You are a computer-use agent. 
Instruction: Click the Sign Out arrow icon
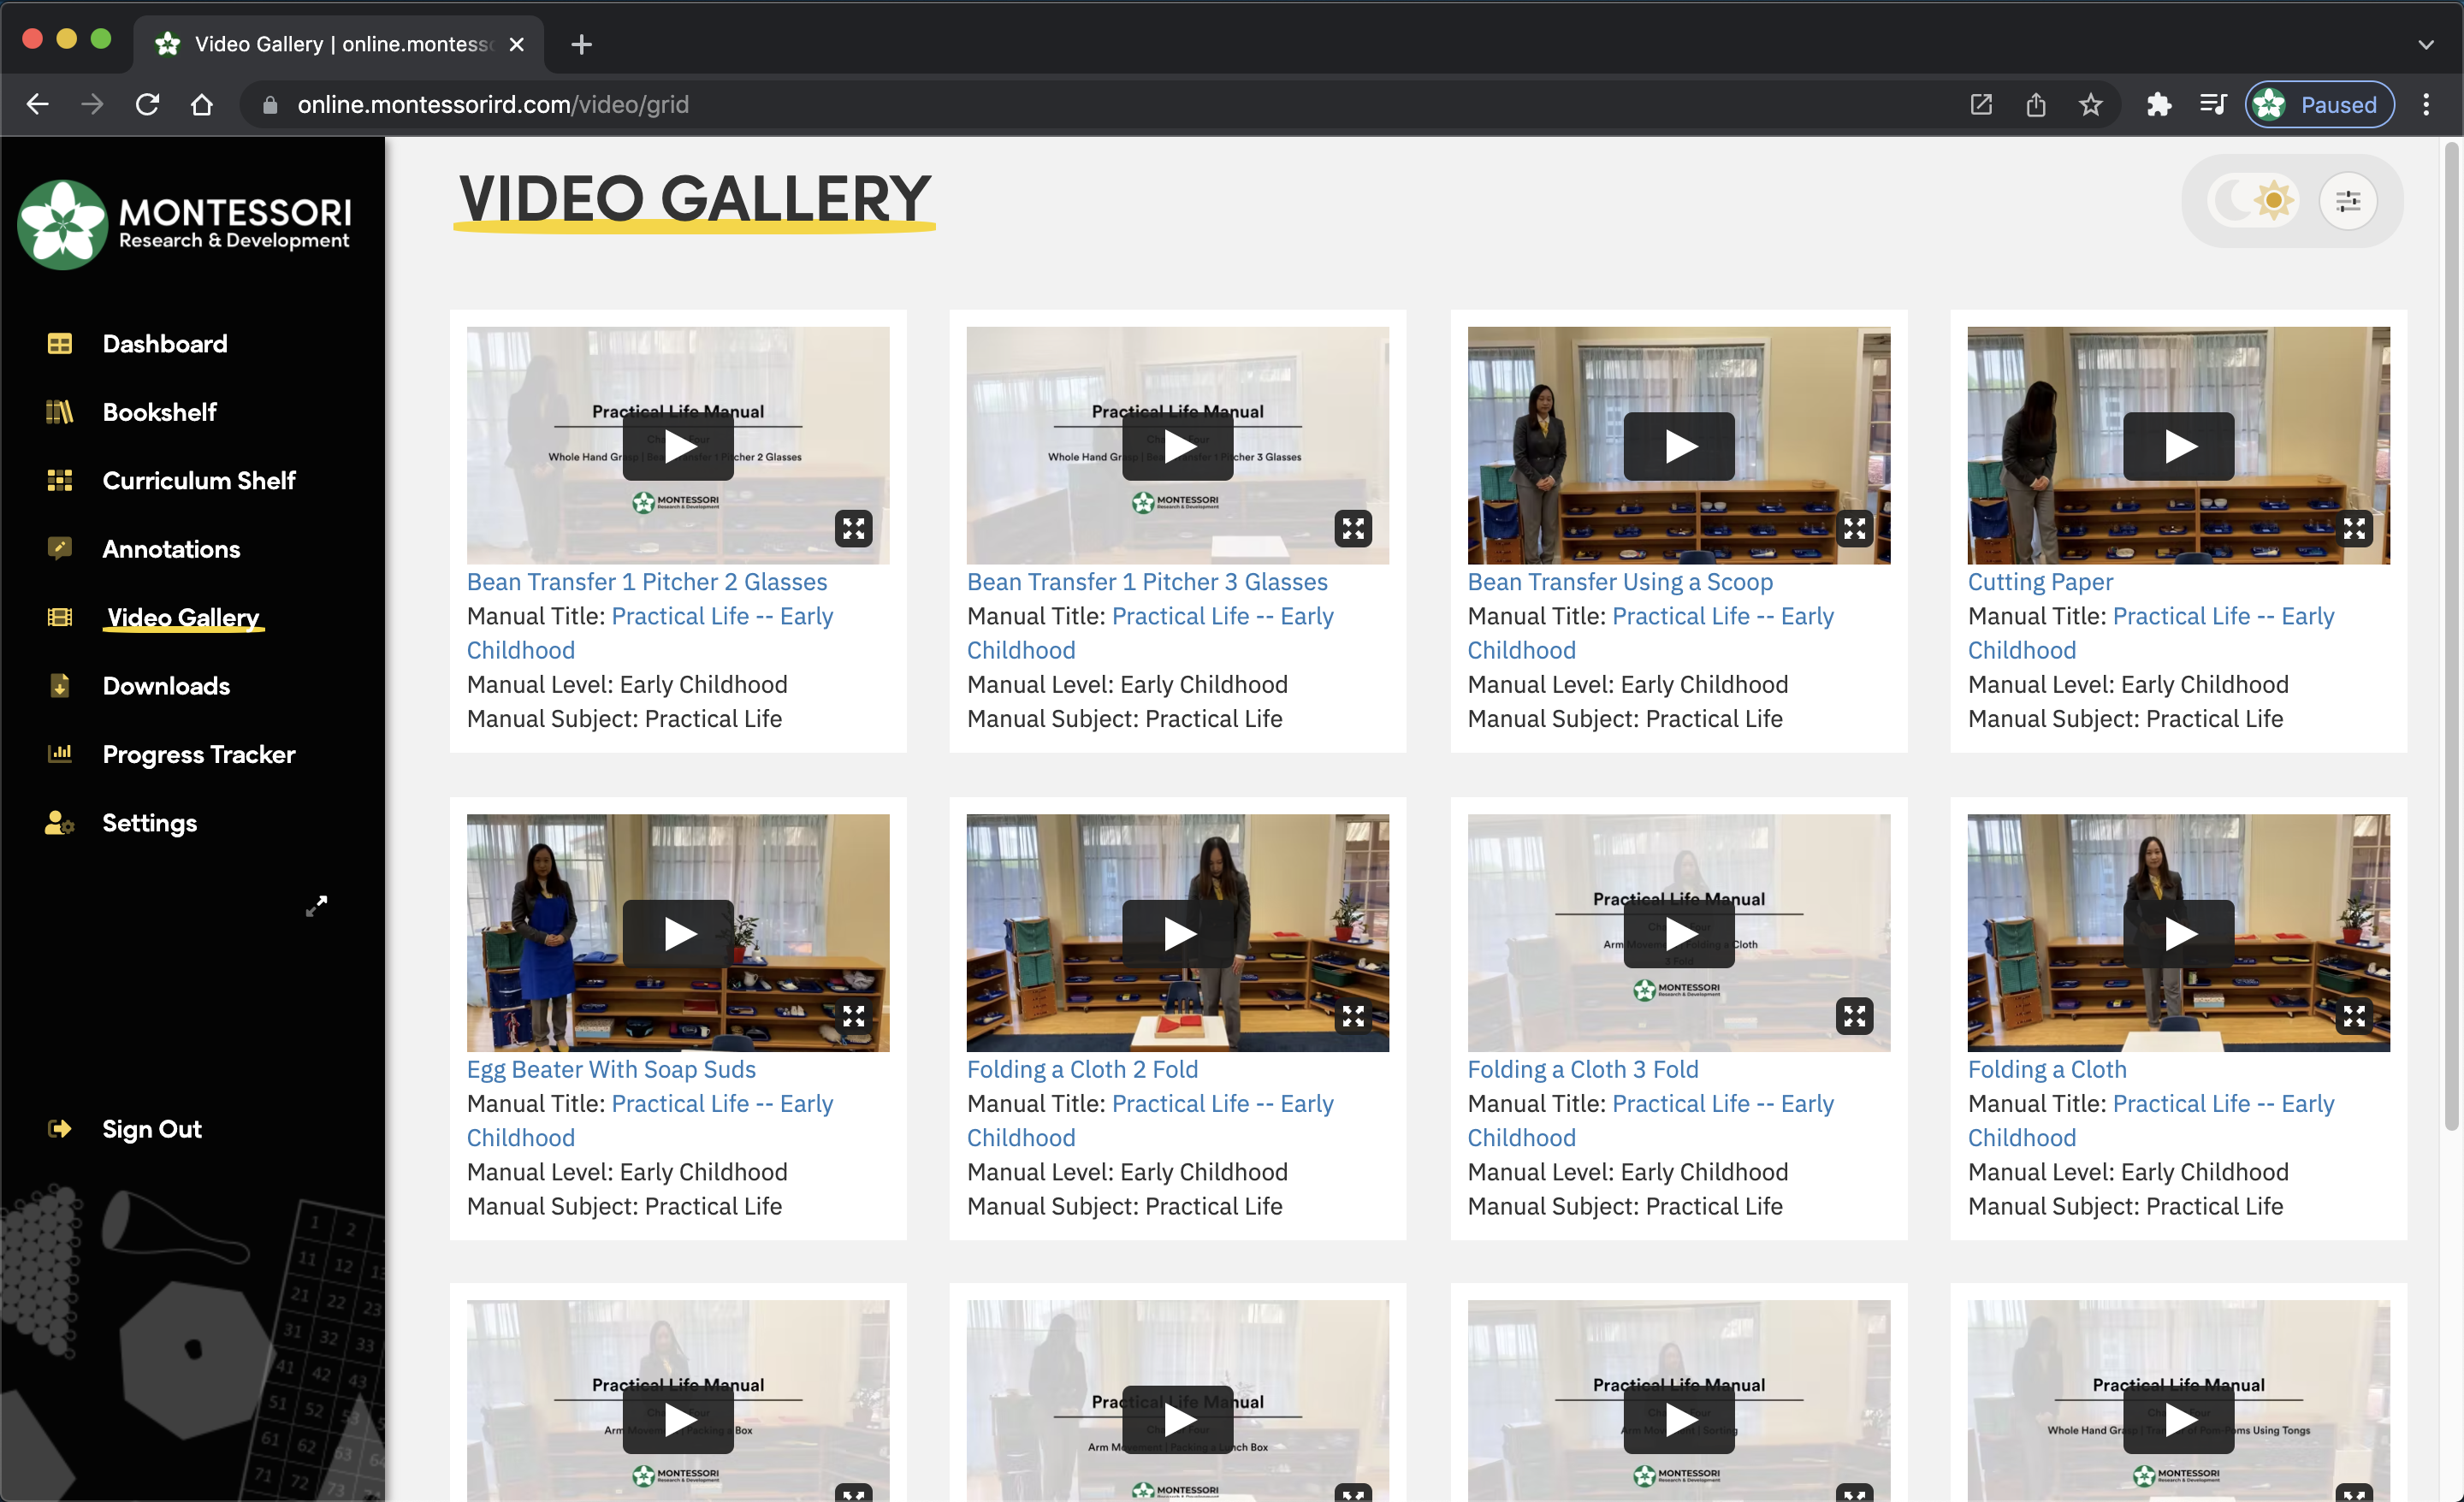60,1129
